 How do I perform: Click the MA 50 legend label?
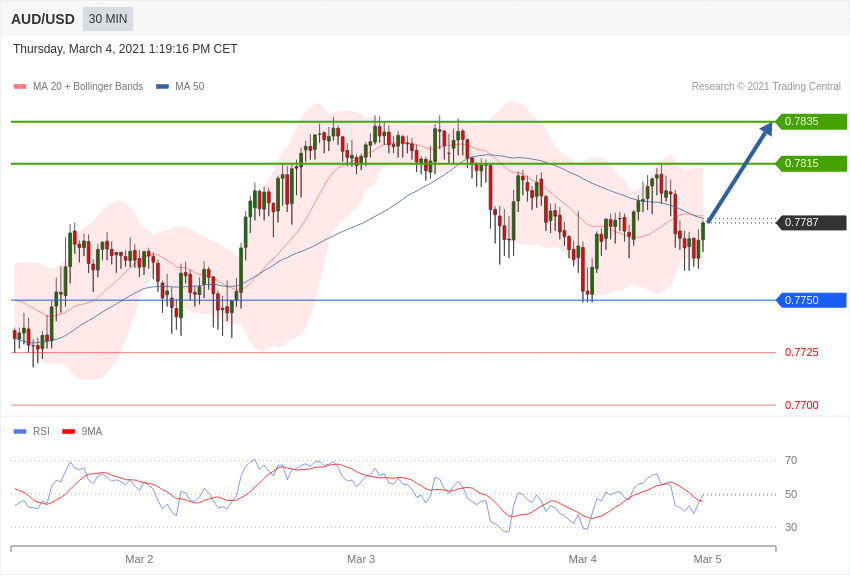[190, 87]
